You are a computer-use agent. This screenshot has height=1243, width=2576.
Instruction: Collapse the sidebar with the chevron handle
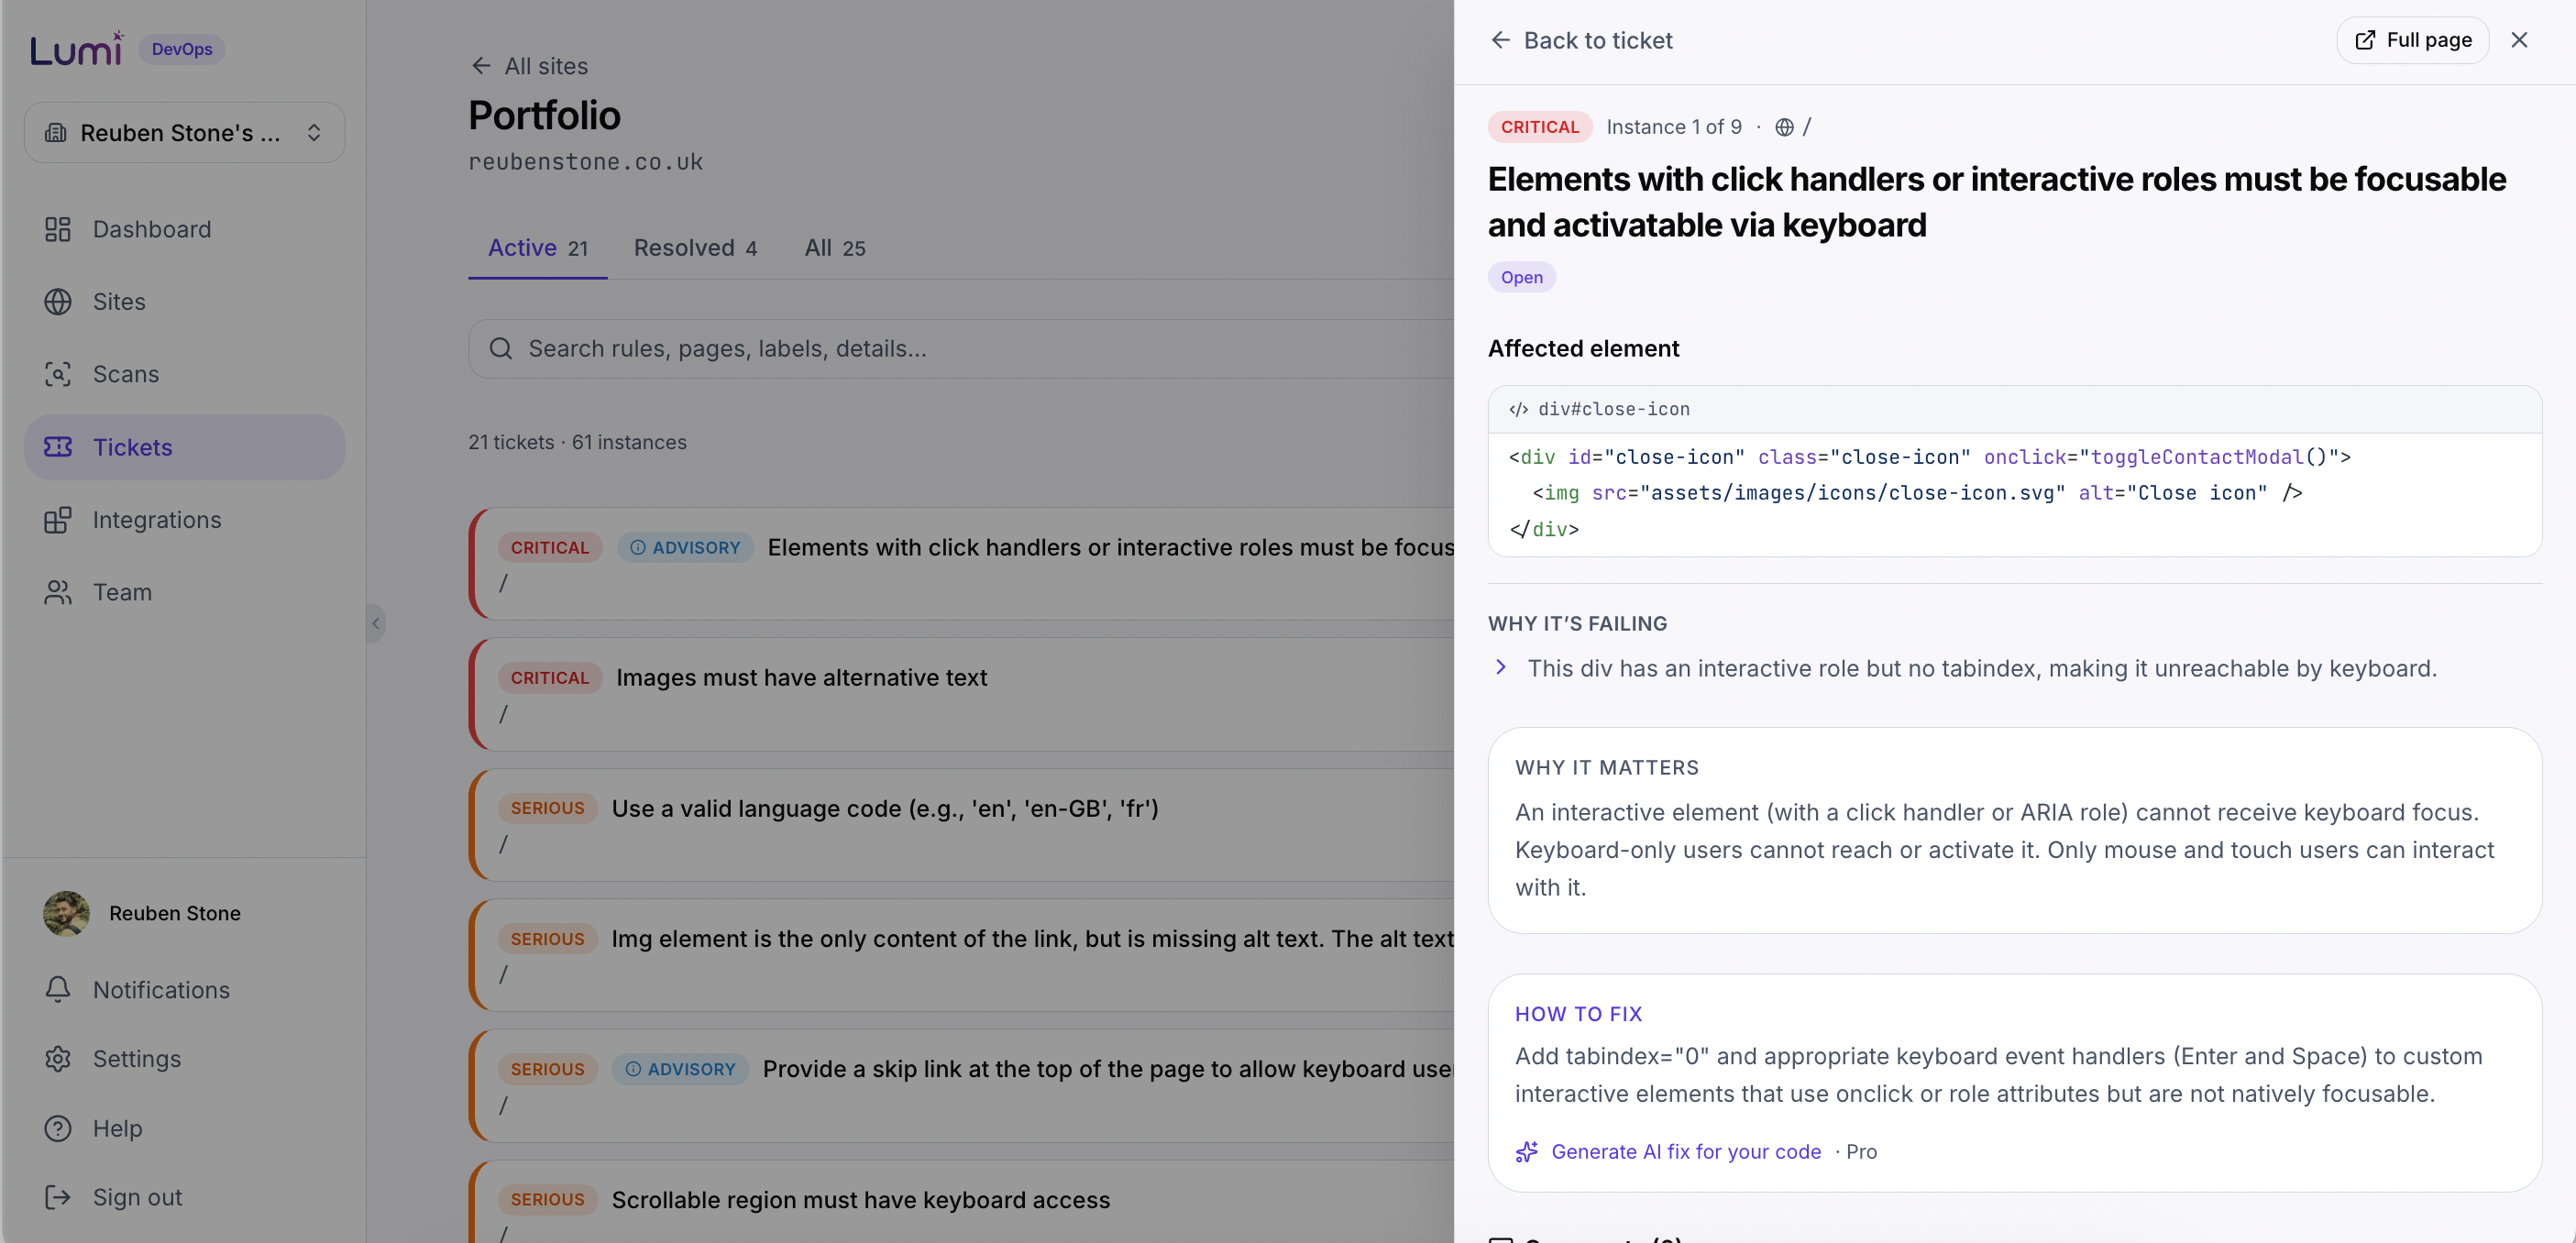[376, 623]
